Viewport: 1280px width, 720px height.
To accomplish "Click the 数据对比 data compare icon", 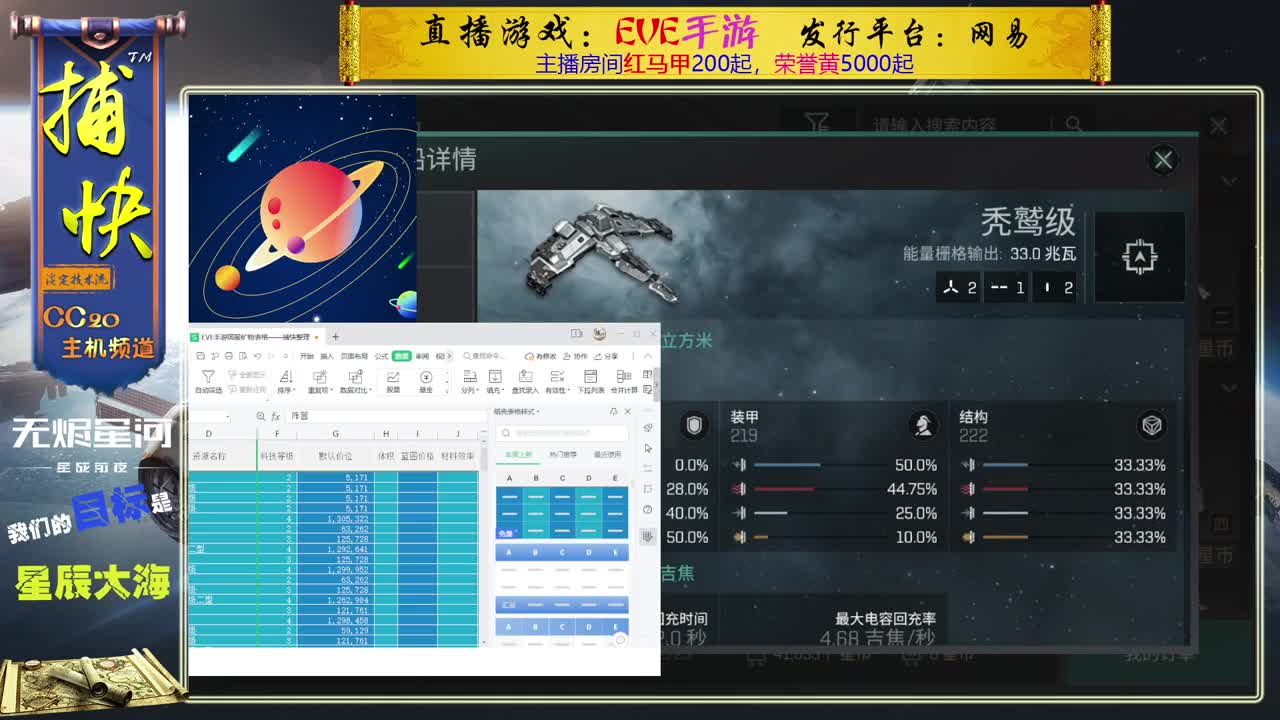I will (352, 378).
